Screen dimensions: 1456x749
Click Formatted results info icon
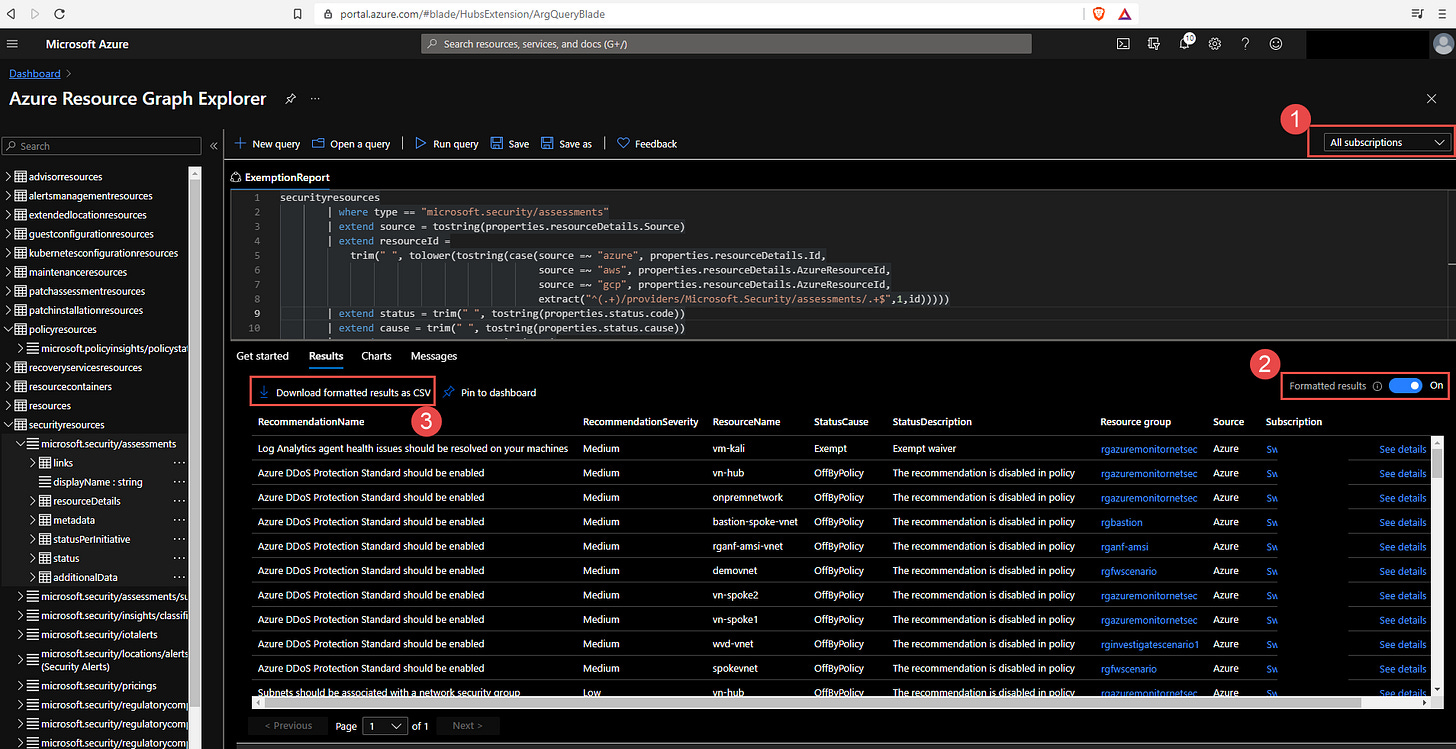1377,386
